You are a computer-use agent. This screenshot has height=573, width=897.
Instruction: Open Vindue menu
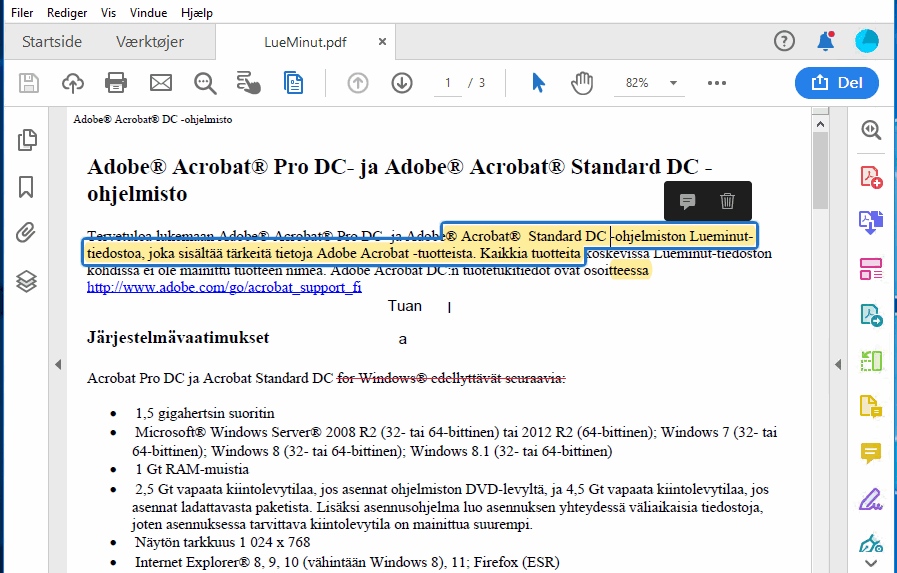pyautogui.click(x=149, y=13)
